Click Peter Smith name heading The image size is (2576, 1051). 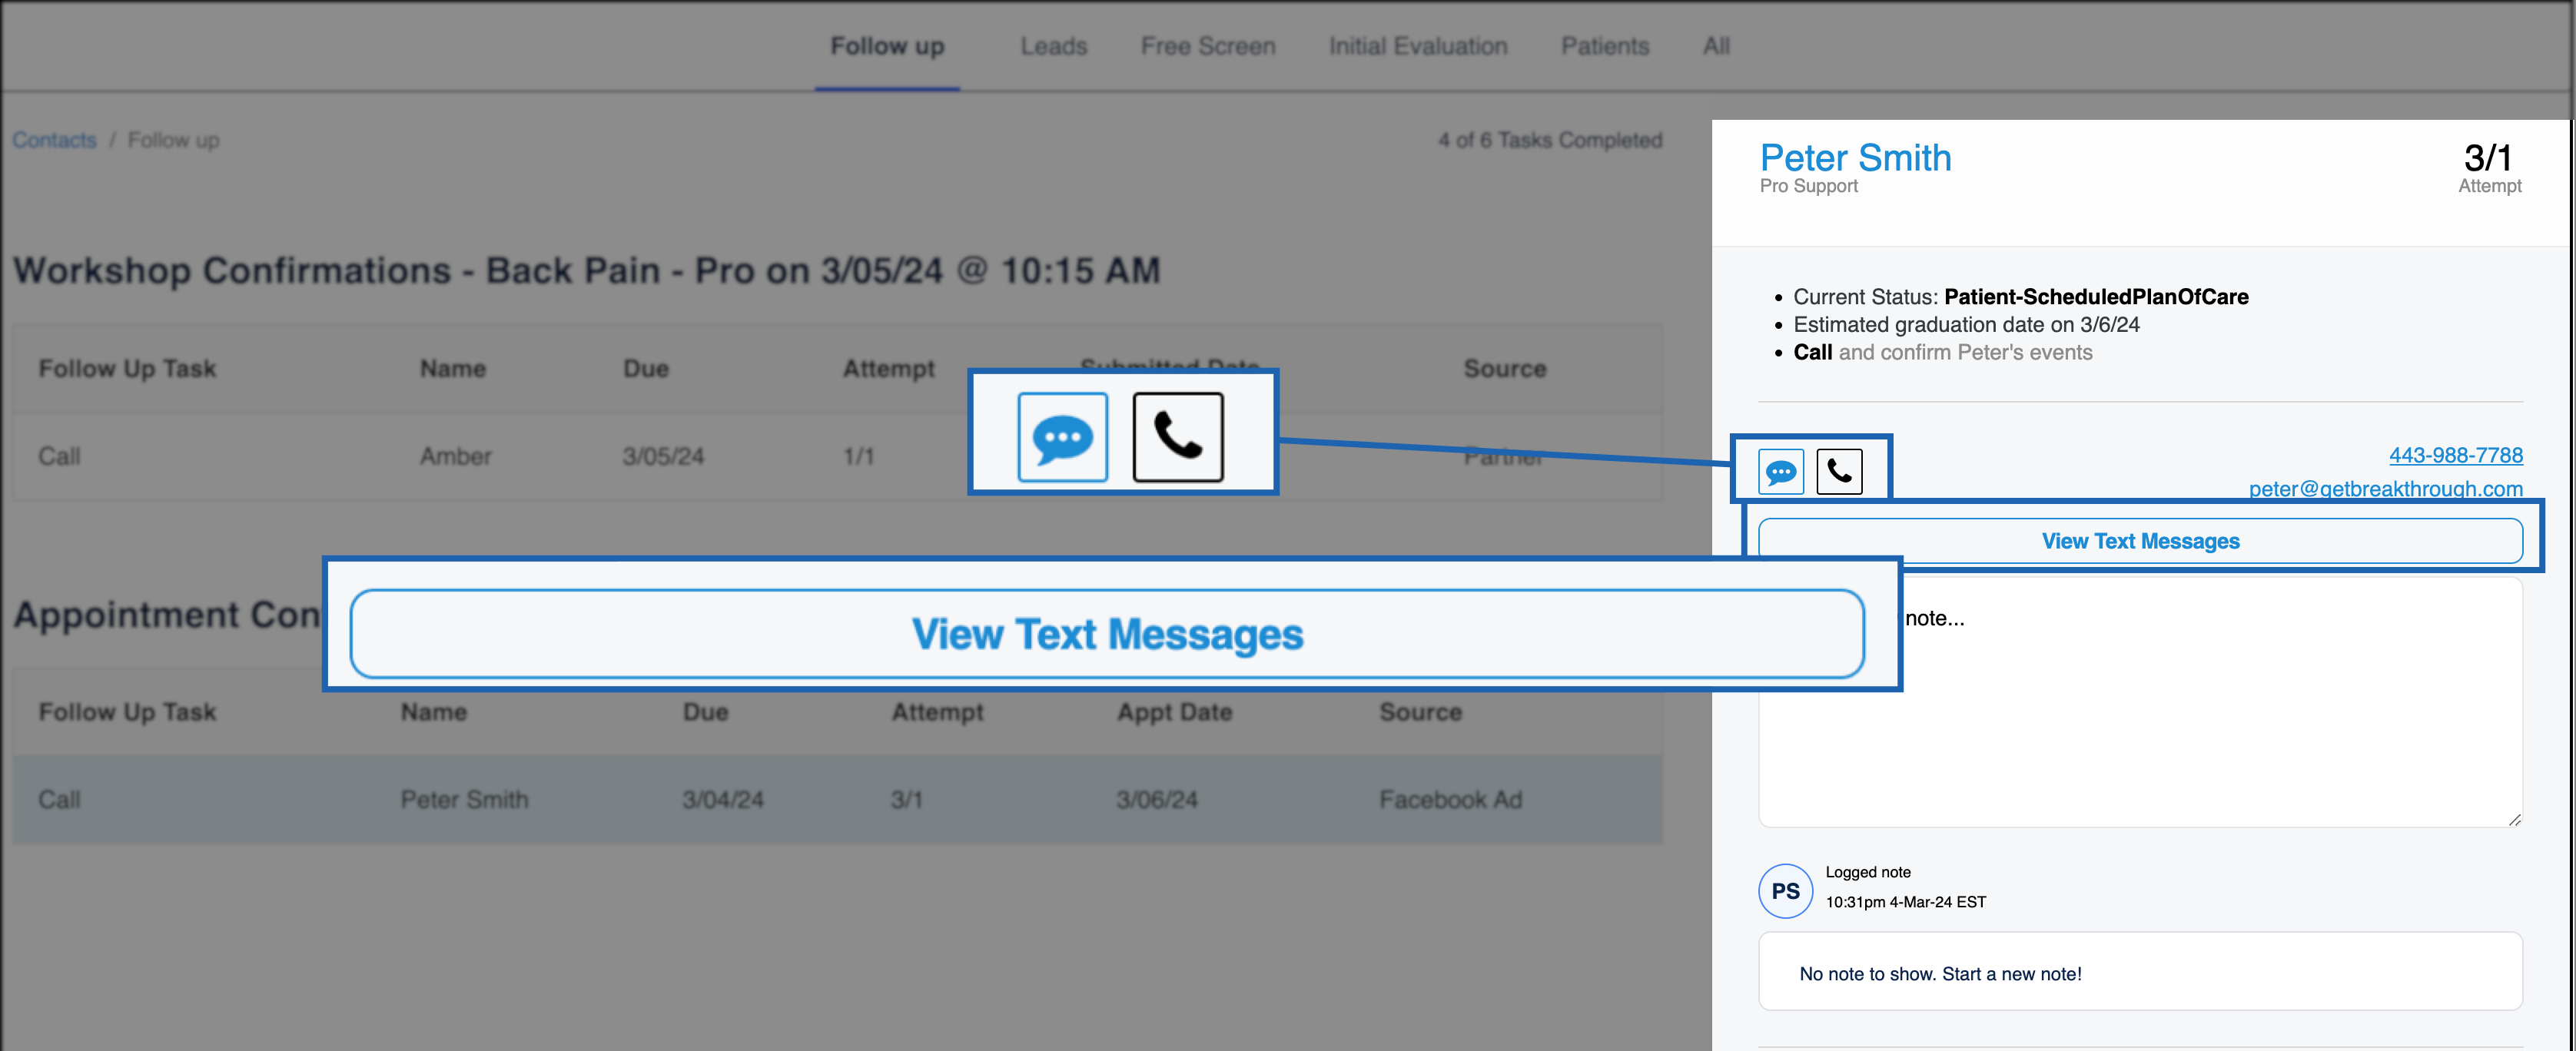(x=1855, y=158)
